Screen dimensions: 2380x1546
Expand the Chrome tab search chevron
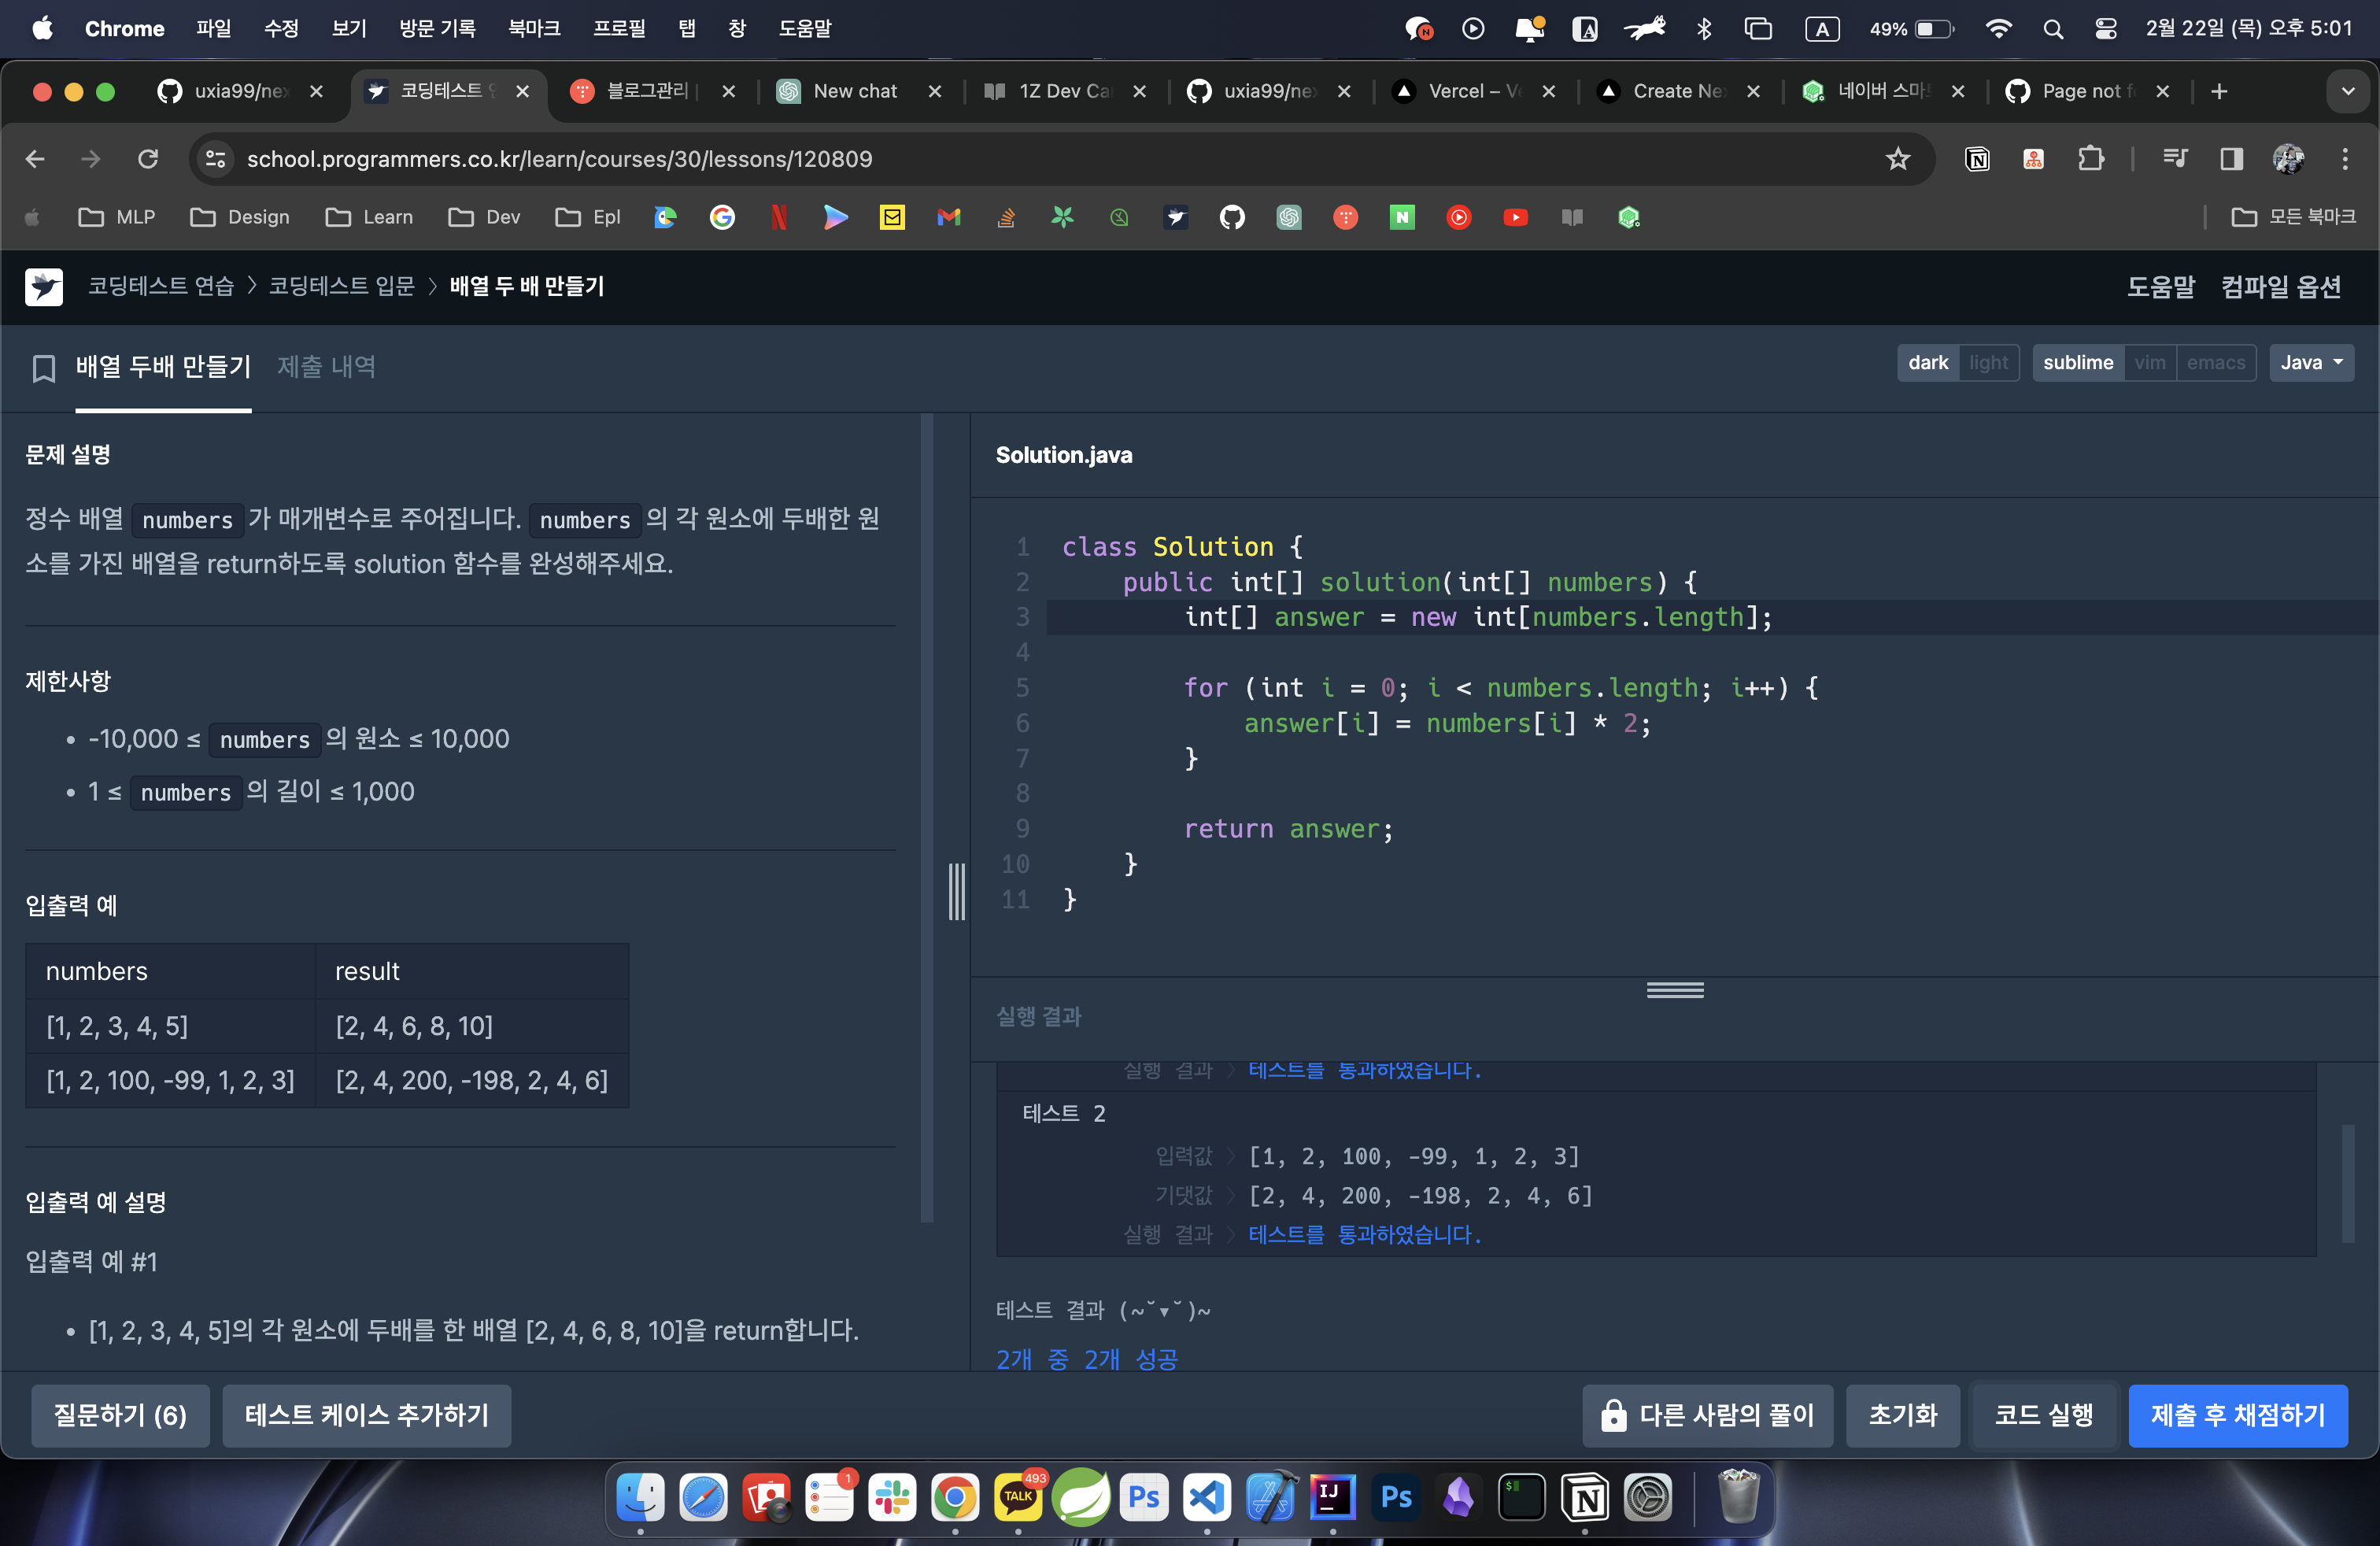coord(2347,91)
